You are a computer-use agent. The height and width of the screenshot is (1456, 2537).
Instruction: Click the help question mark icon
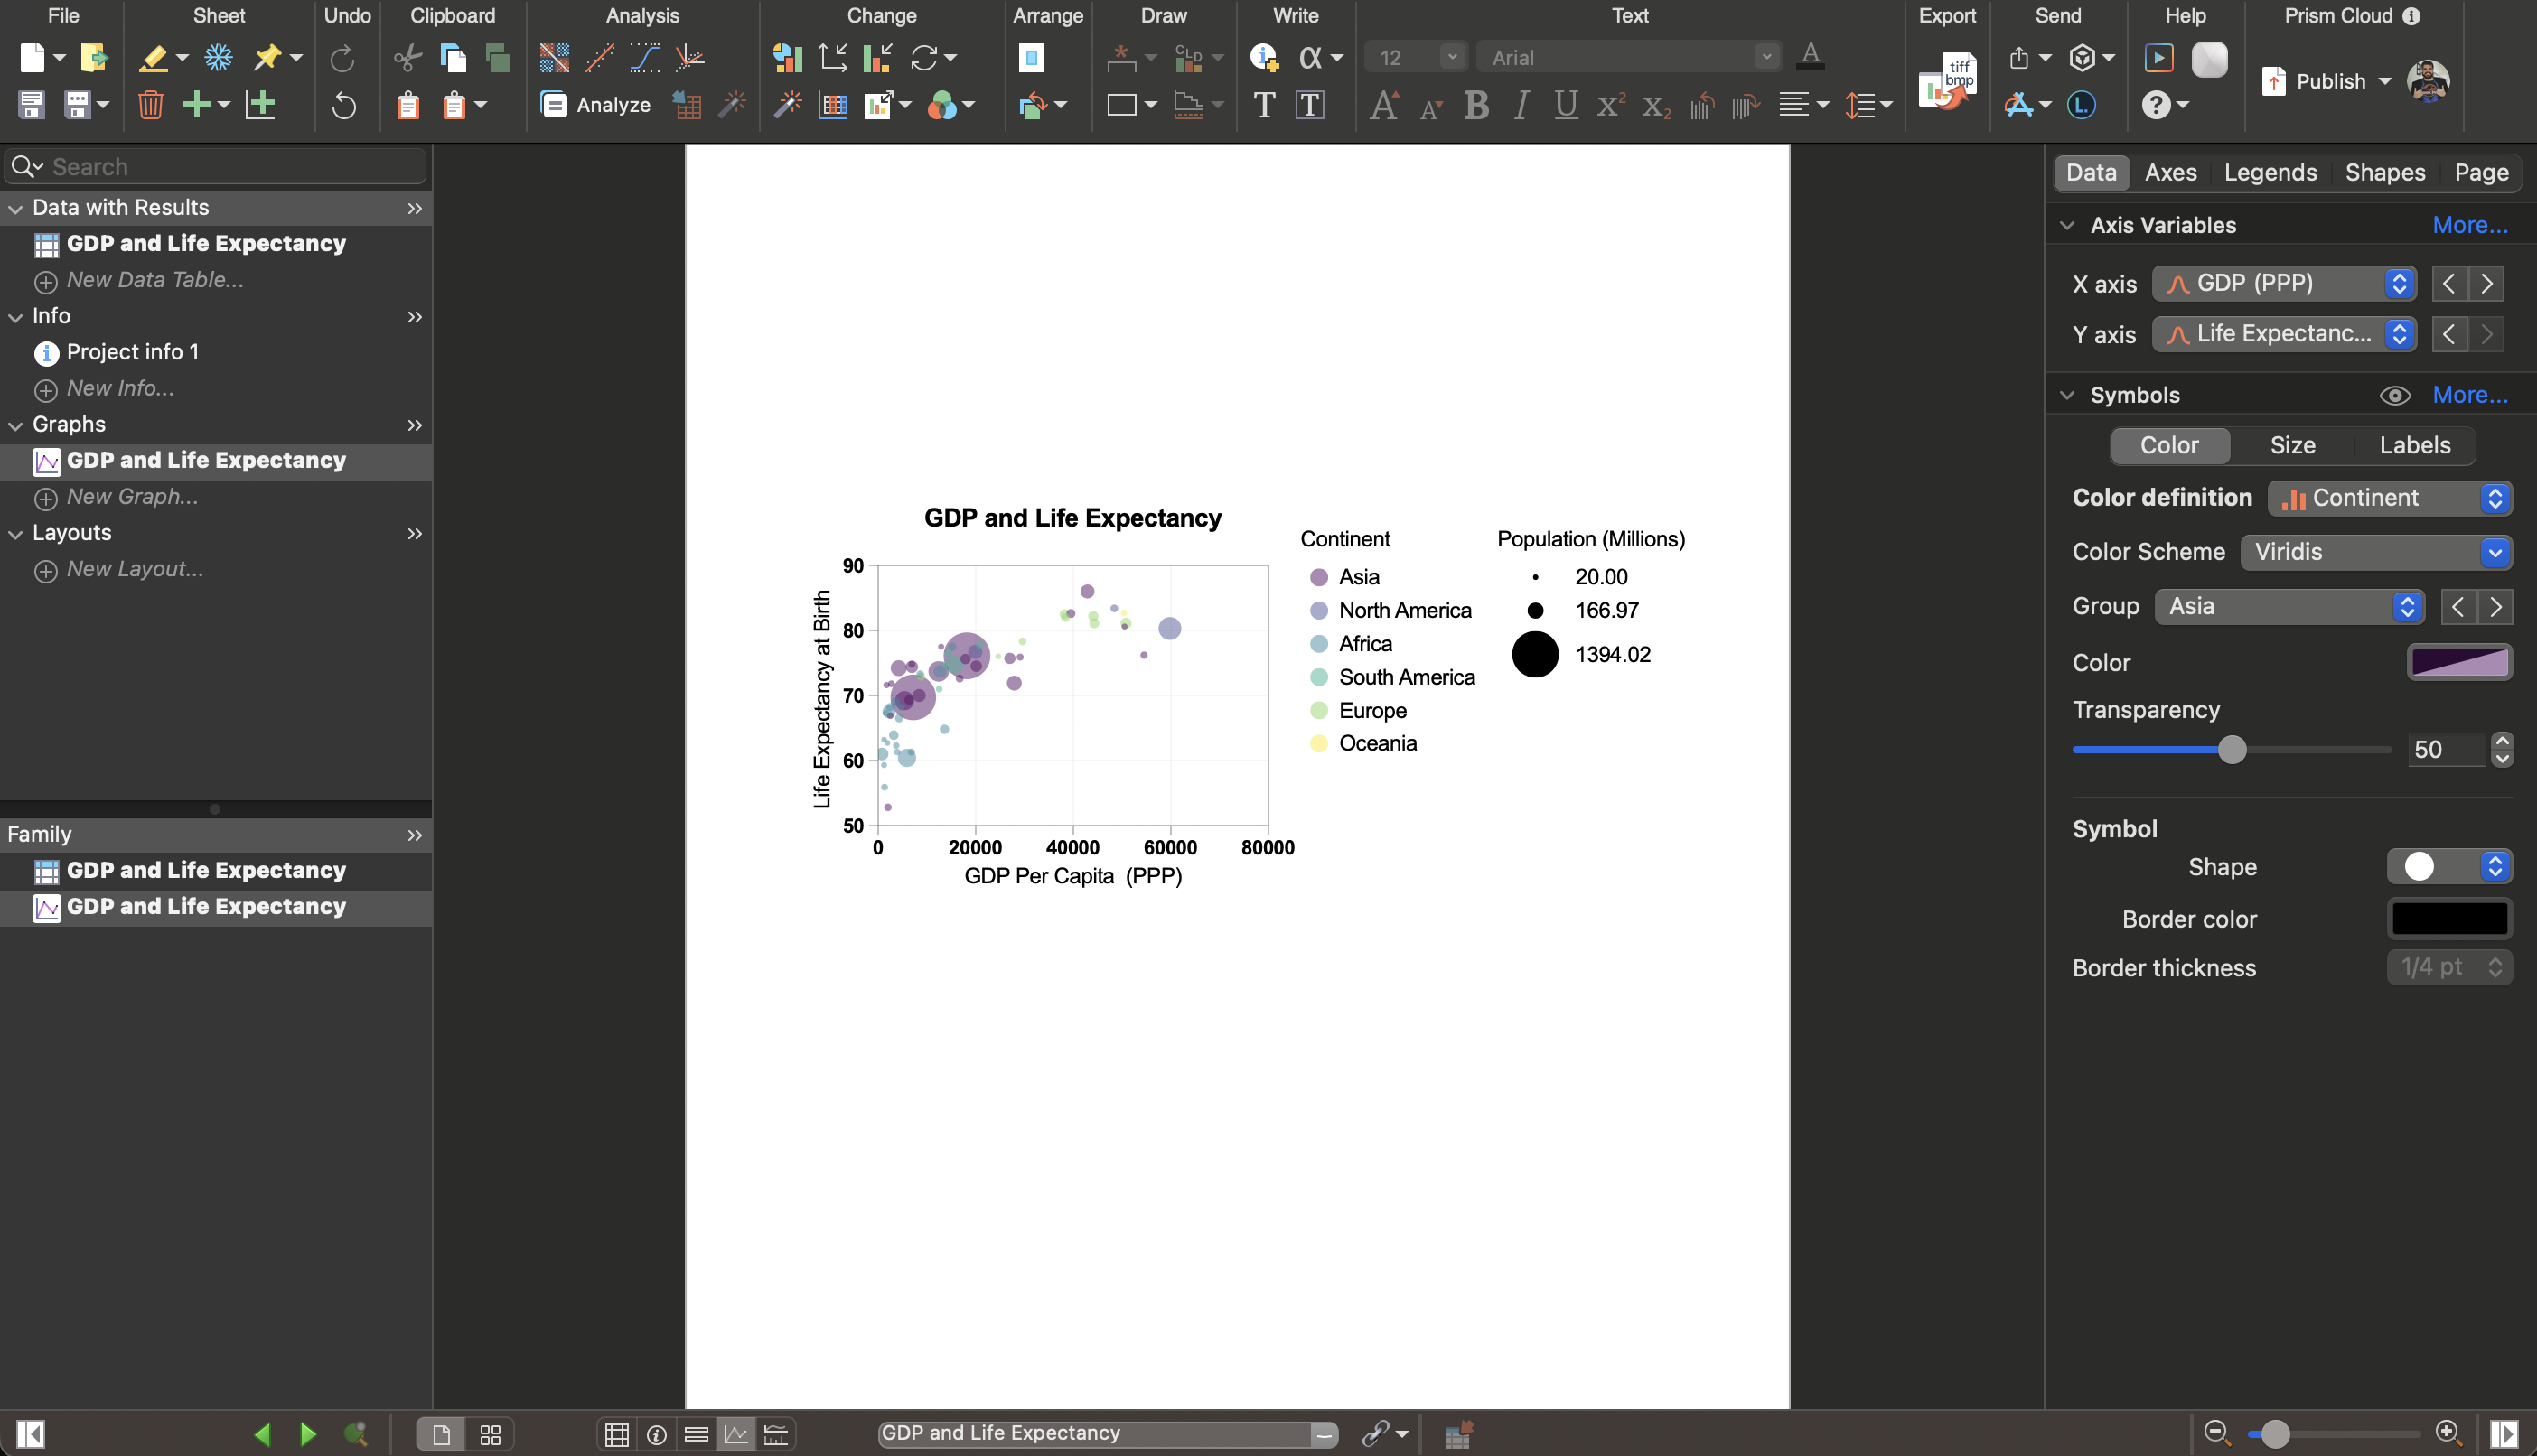[2156, 105]
